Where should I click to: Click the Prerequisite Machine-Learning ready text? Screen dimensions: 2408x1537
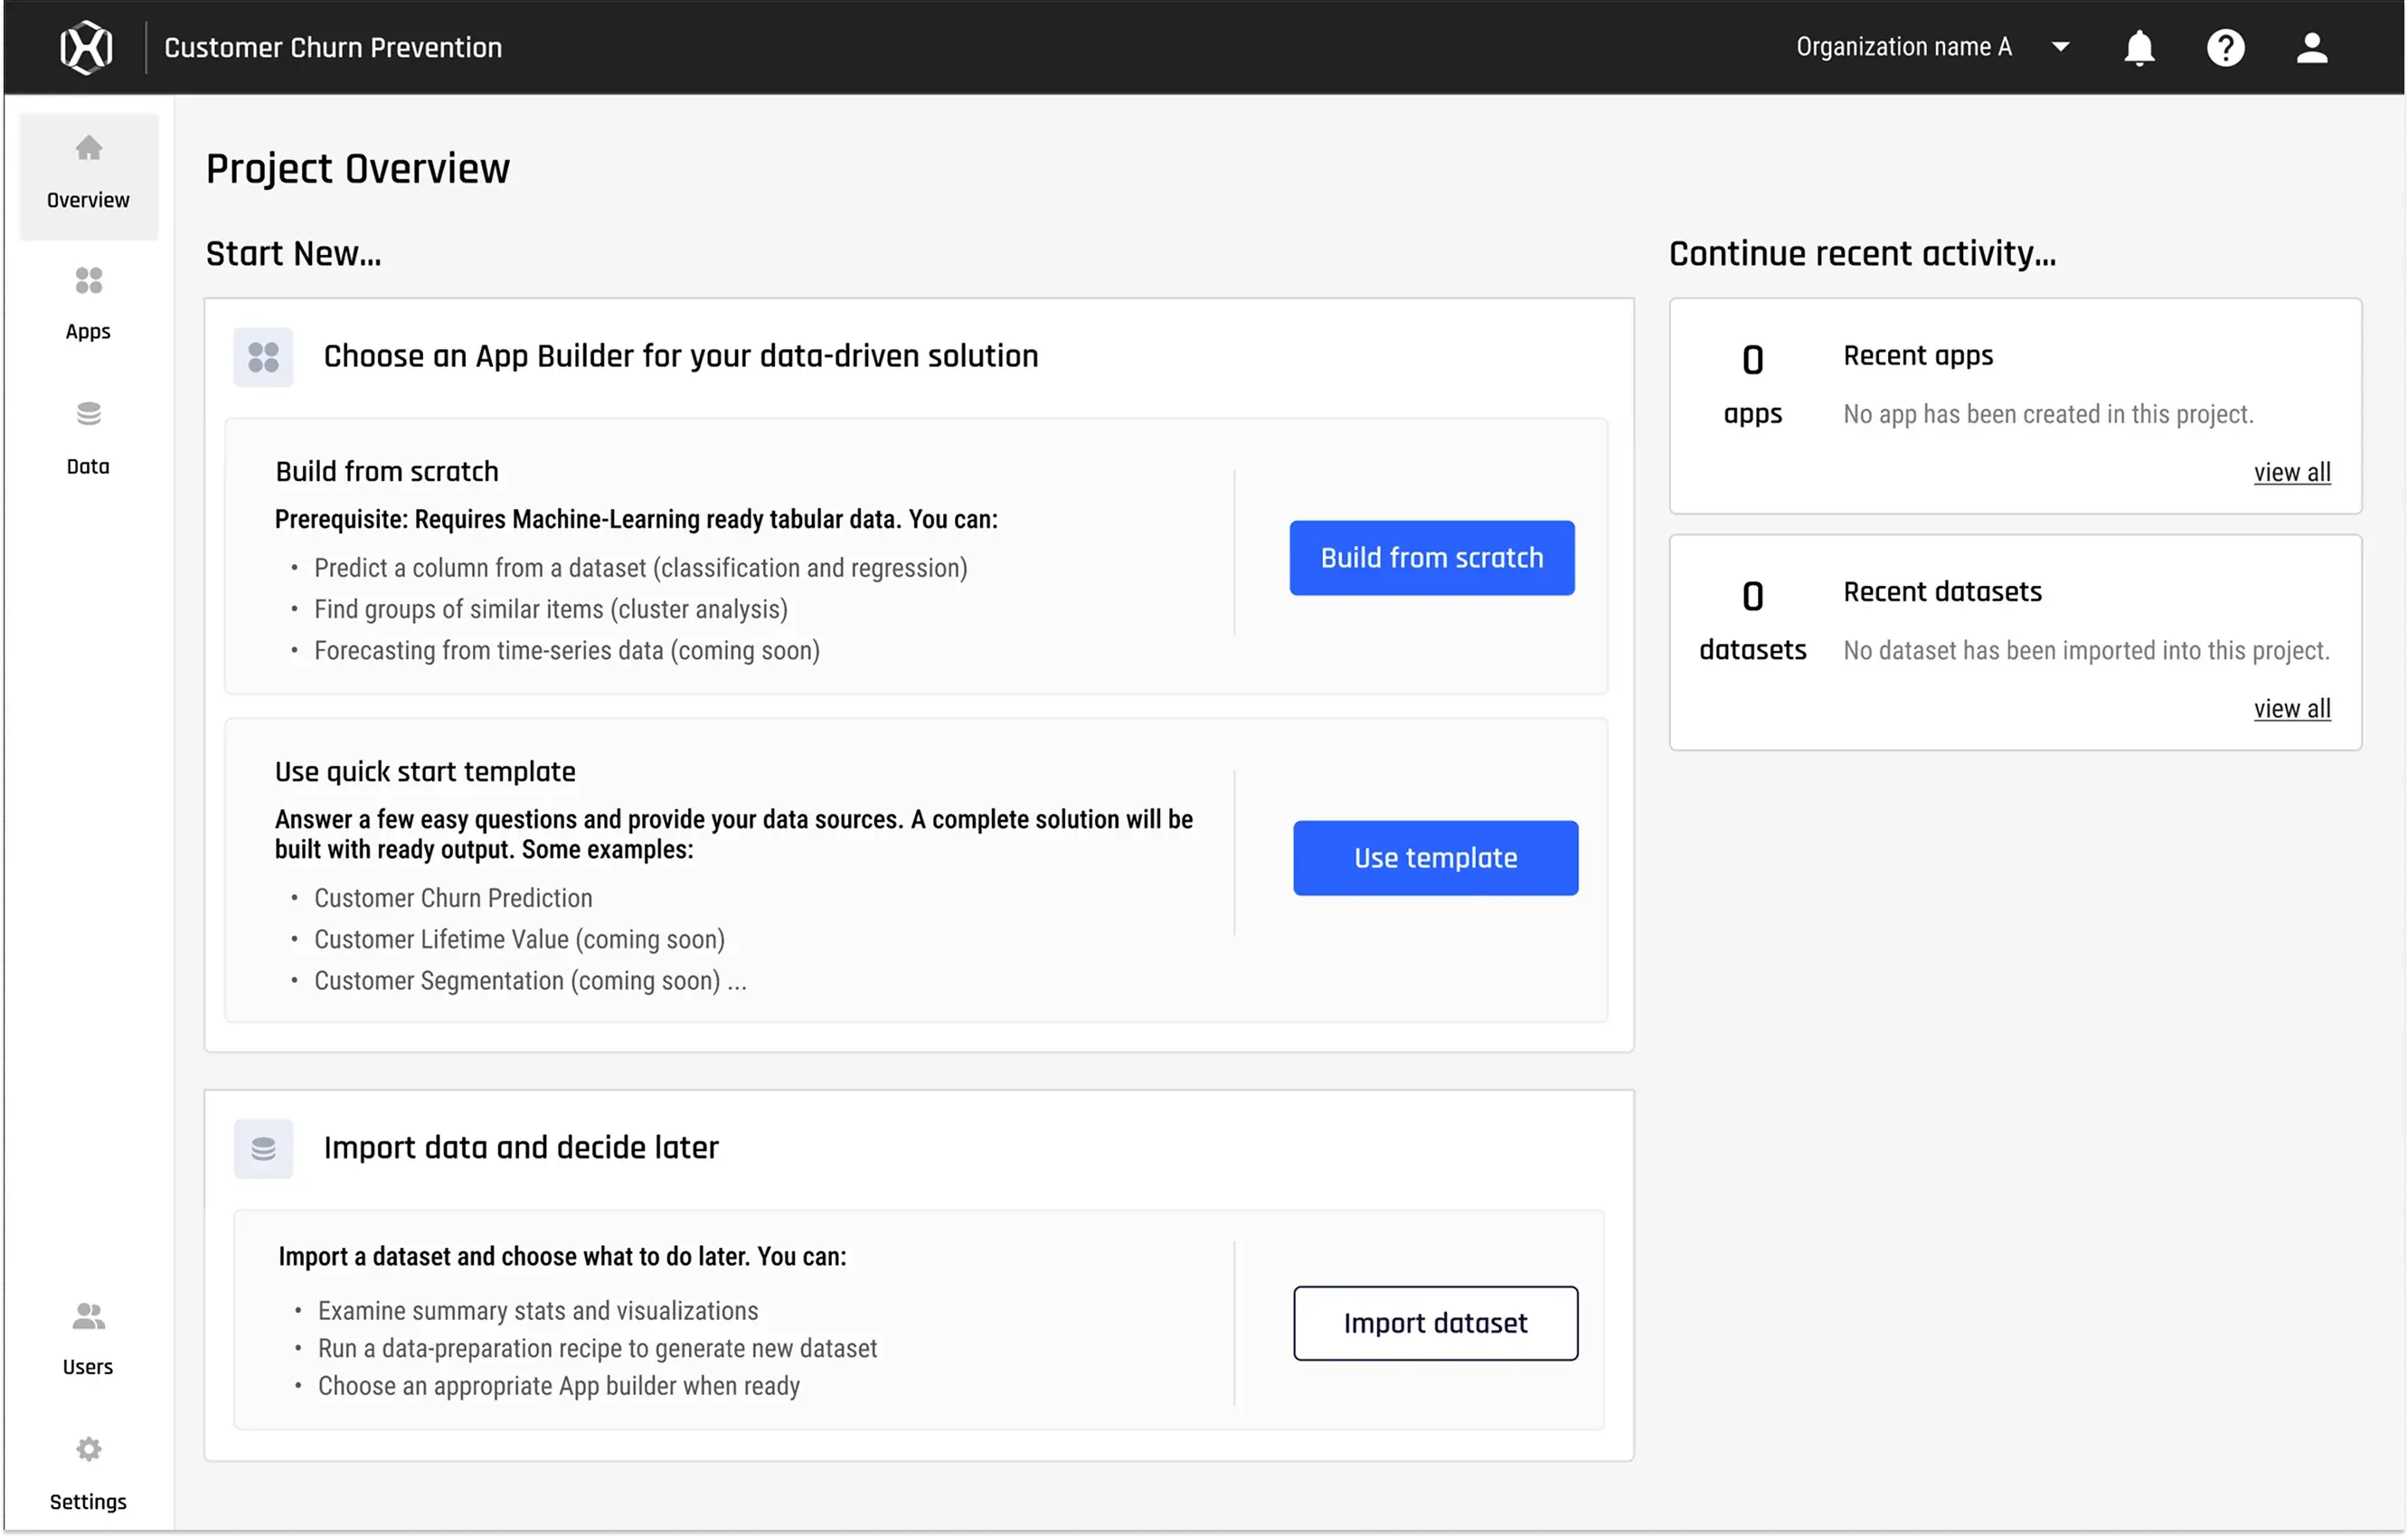click(636, 519)
